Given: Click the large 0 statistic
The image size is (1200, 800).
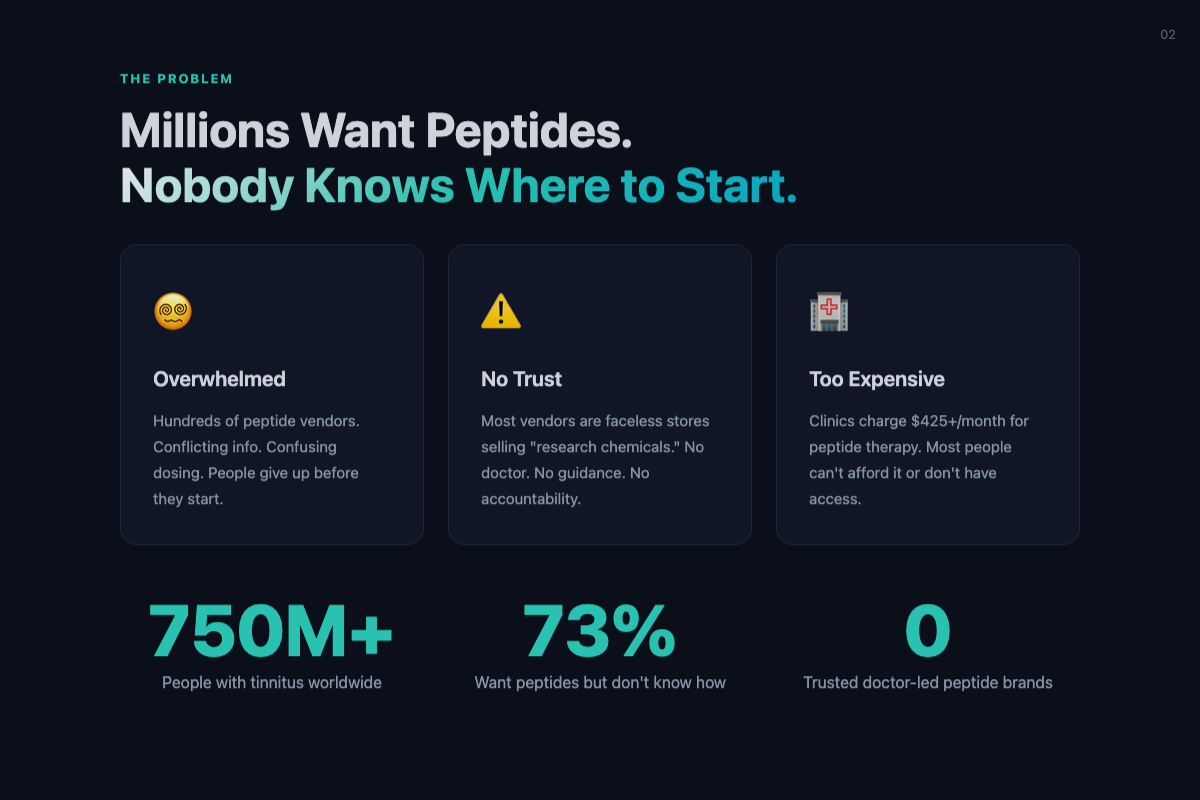Looking at the screenshot, I should click(x=928, y=632).
